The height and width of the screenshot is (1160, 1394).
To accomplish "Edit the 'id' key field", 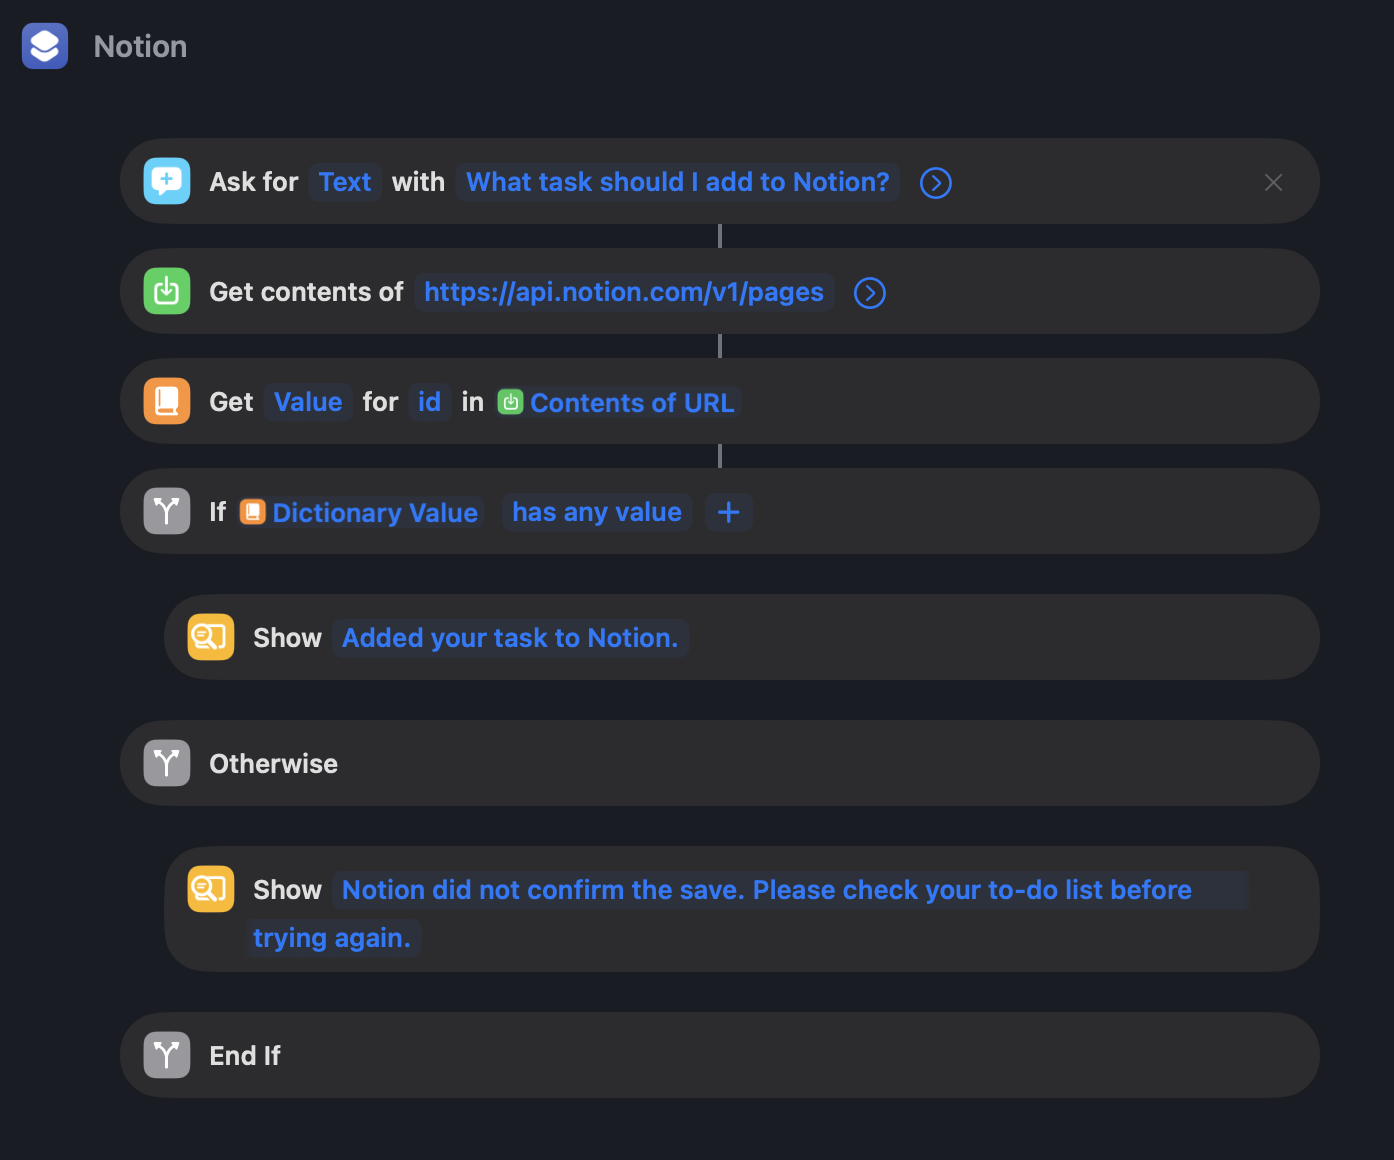I will click(x=429, y=402).
